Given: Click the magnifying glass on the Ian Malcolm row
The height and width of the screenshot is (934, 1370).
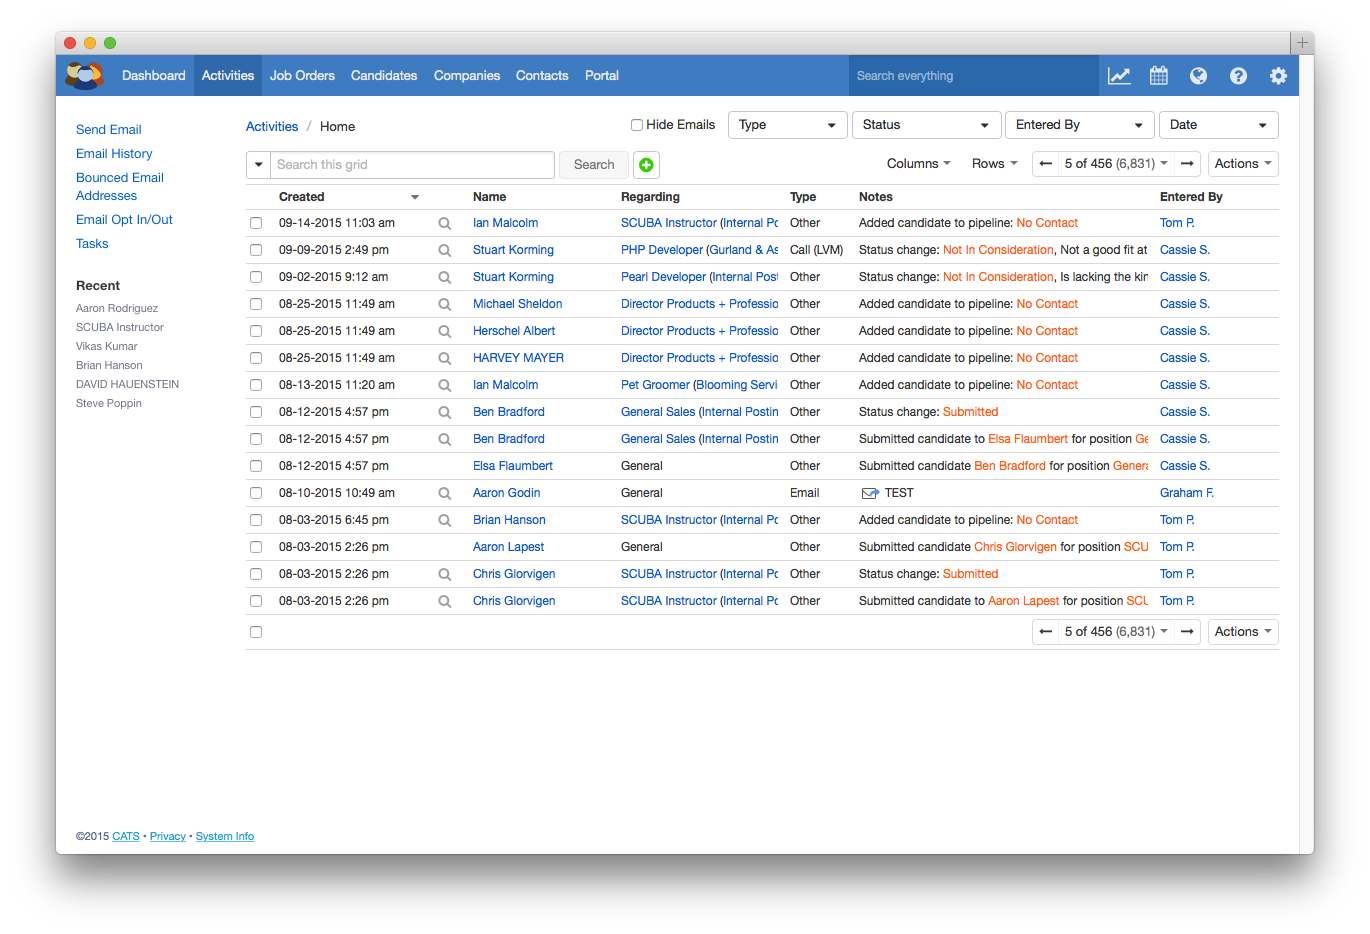Looking at the screenshot, I should (x=444, y=222).
